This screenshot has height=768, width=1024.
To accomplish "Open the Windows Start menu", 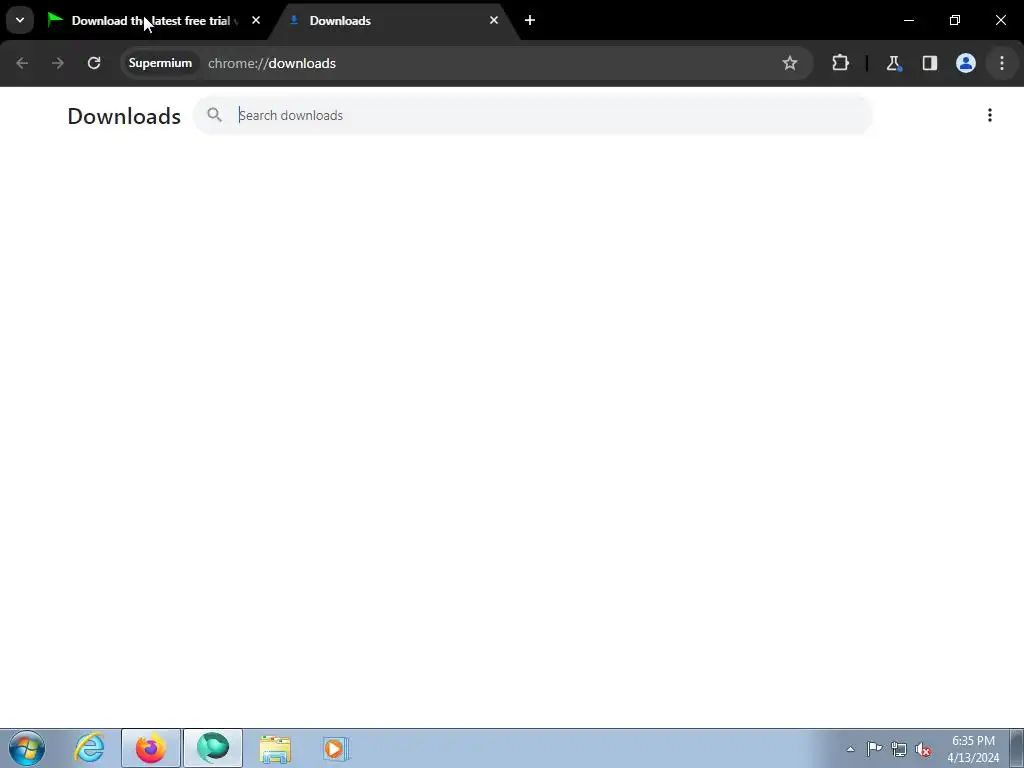I will [27, 748].
